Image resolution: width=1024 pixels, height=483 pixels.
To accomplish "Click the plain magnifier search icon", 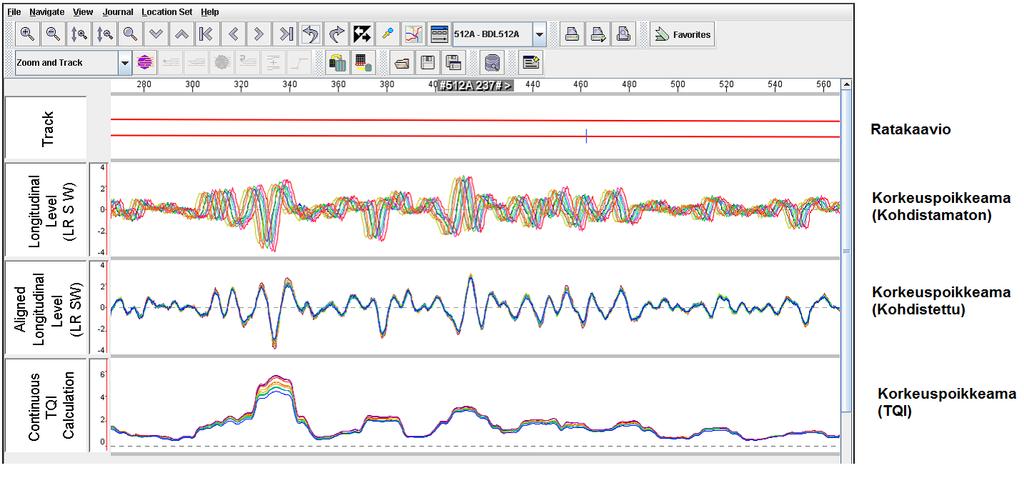I will tap(130, 34).
